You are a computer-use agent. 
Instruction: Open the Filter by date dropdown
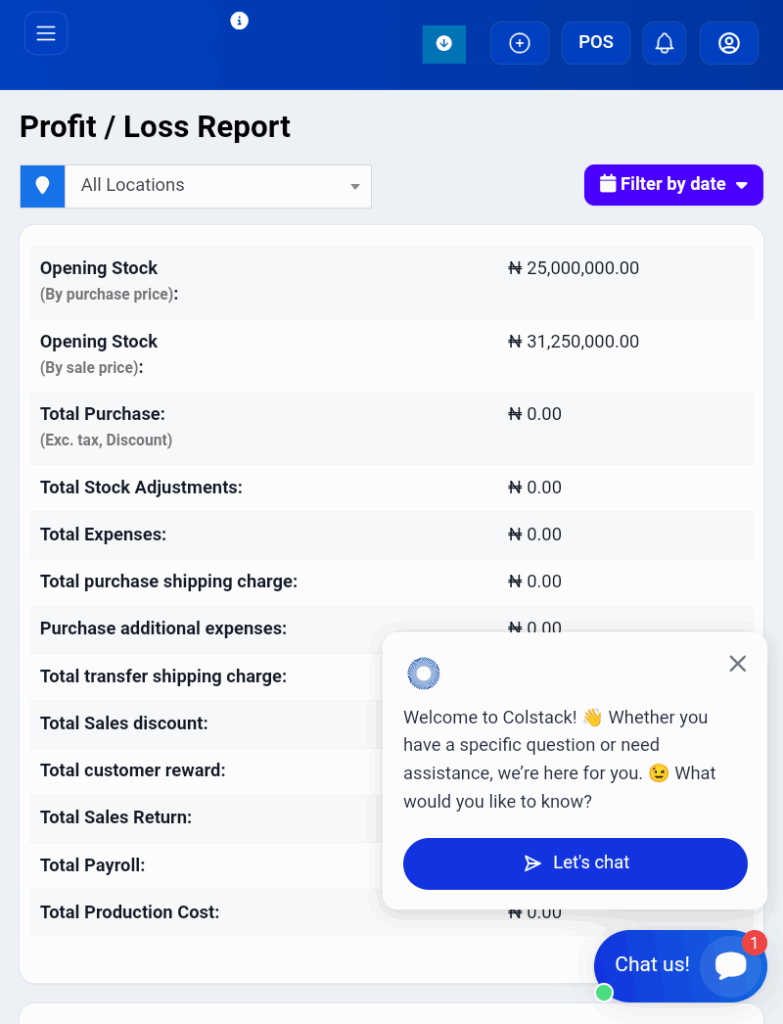coord(673,185)
